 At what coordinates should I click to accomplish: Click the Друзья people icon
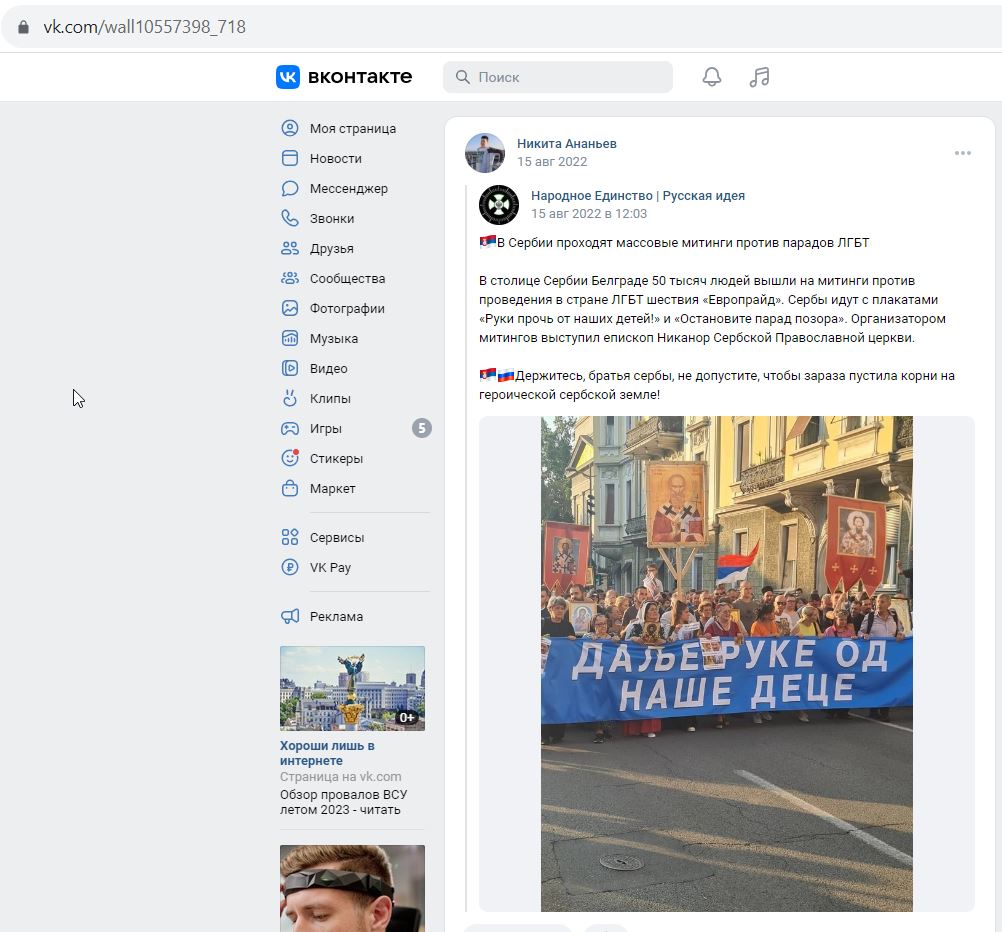(x=290, y=249)
